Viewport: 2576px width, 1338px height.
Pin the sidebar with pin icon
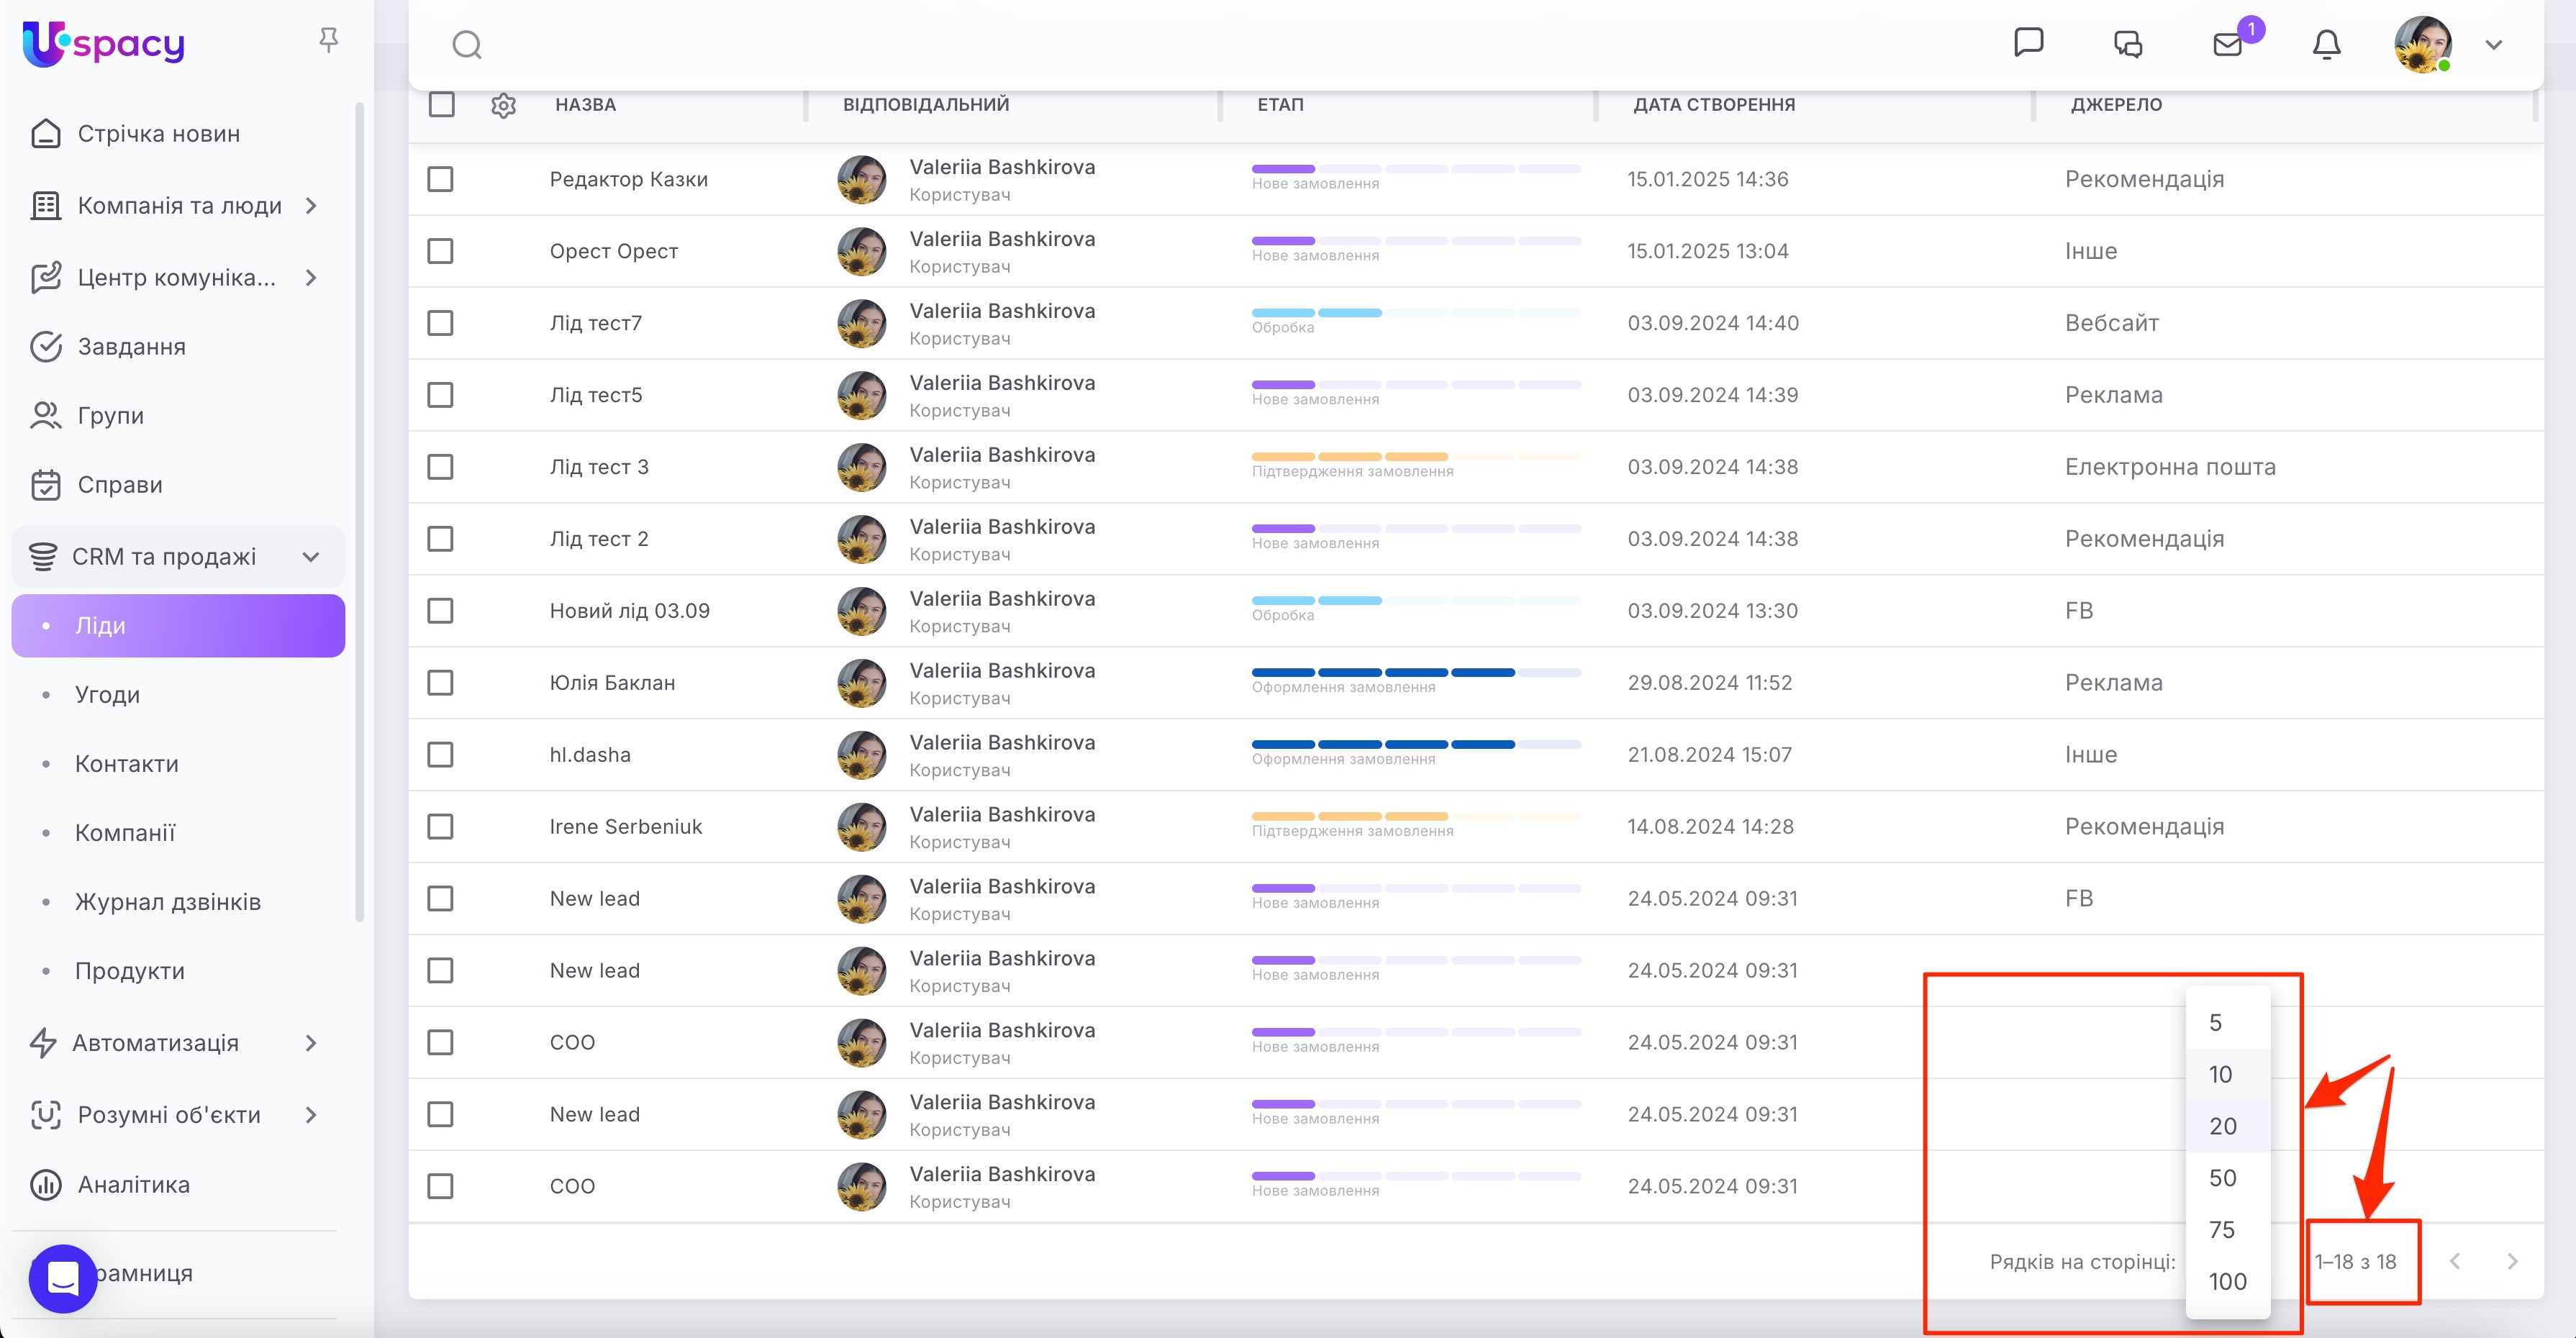point(328,40)
